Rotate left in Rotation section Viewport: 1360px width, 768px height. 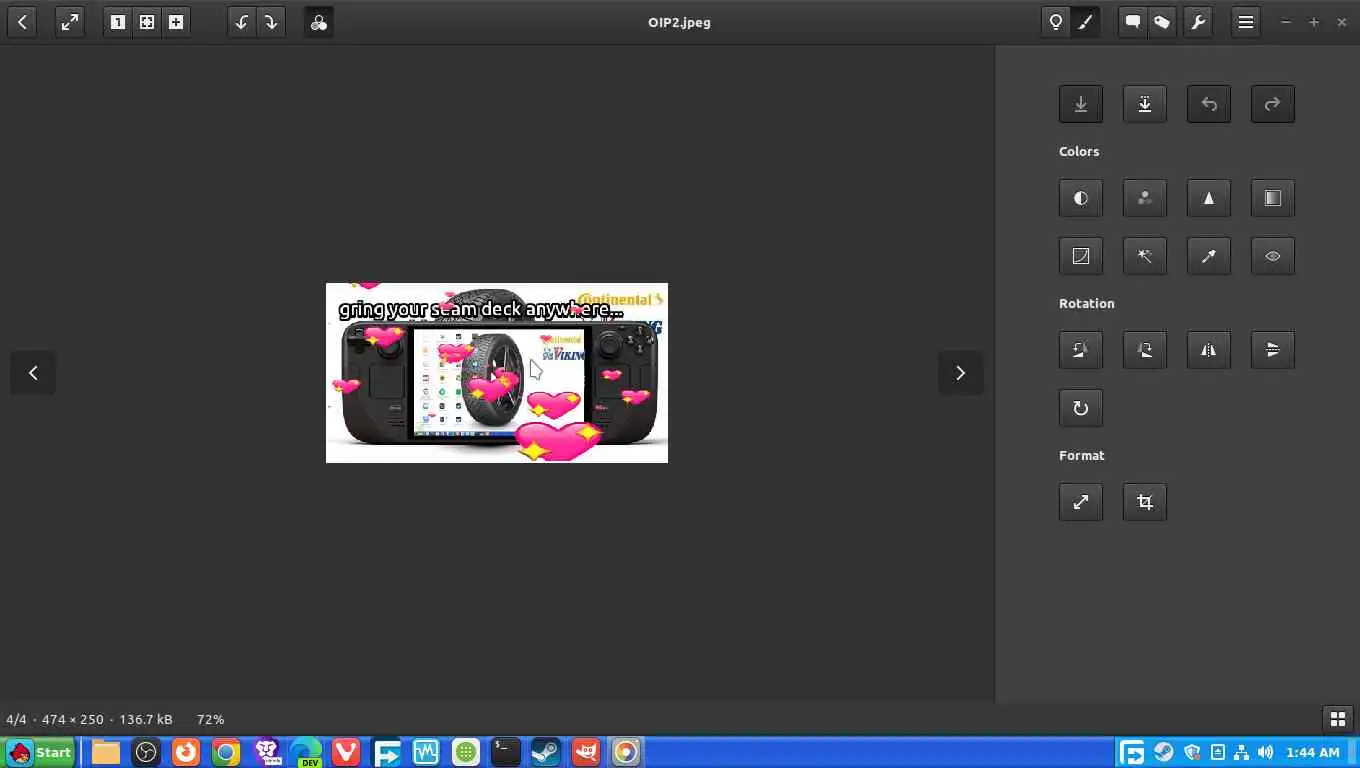[x=1081, y=350]
